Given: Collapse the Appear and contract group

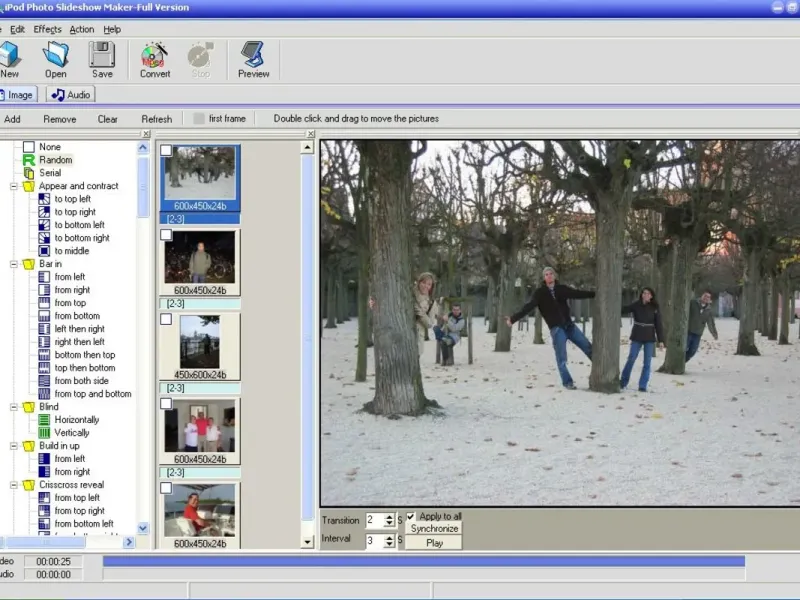Looking at the screenshot, I should coord(15,186).
